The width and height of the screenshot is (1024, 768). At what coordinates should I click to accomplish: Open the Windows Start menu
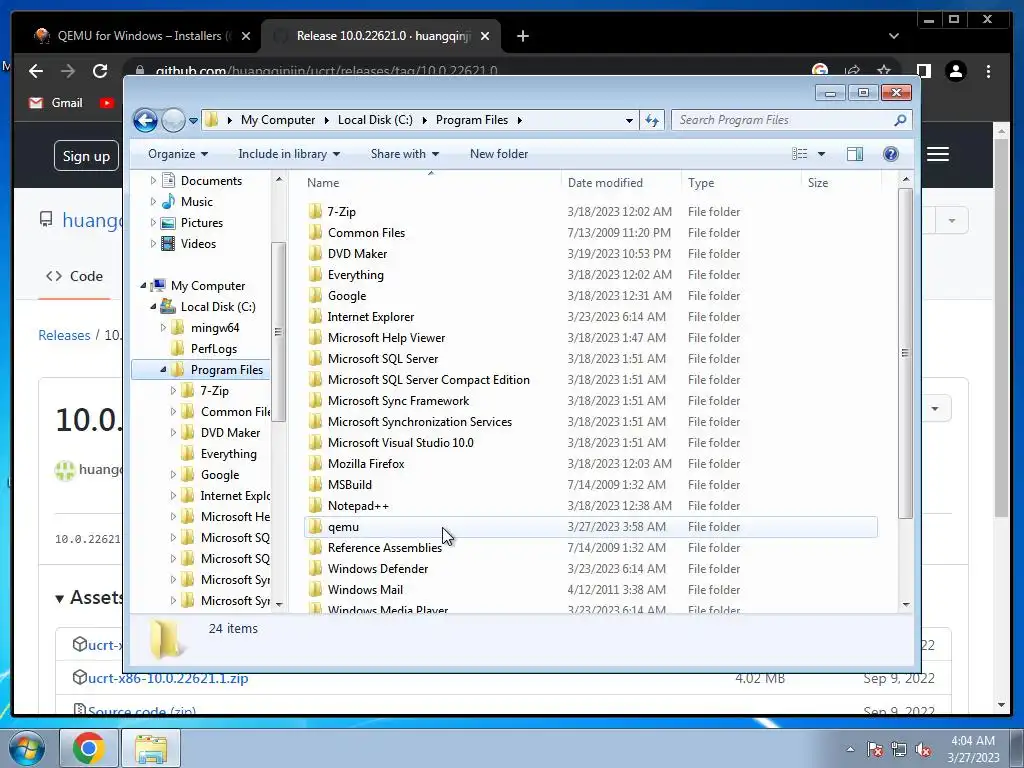coord(25,748)
